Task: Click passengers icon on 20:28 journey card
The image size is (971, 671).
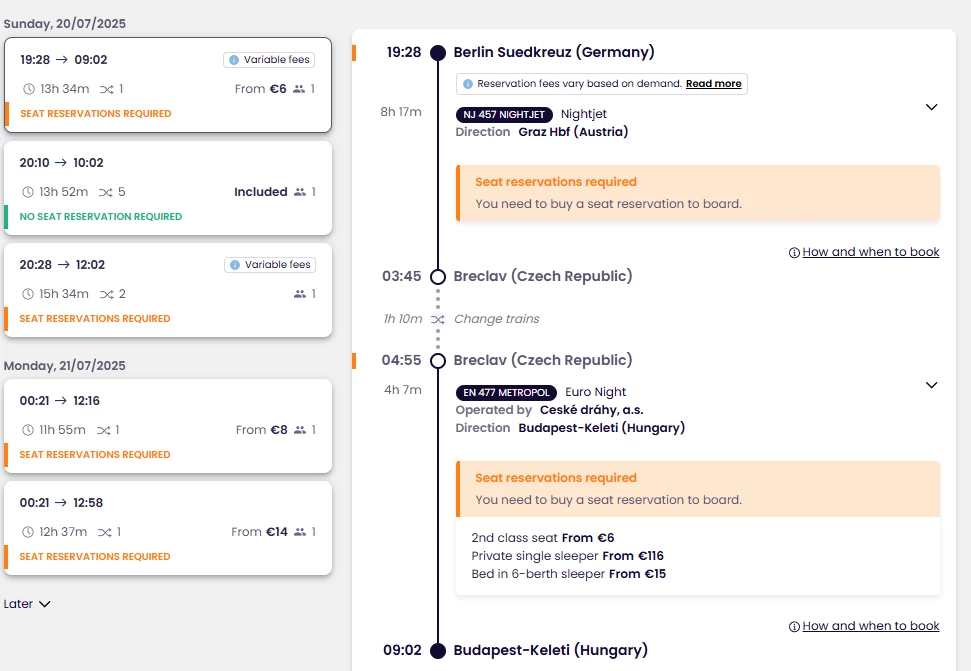Action: pyautogui.click(x=300, y=294)
